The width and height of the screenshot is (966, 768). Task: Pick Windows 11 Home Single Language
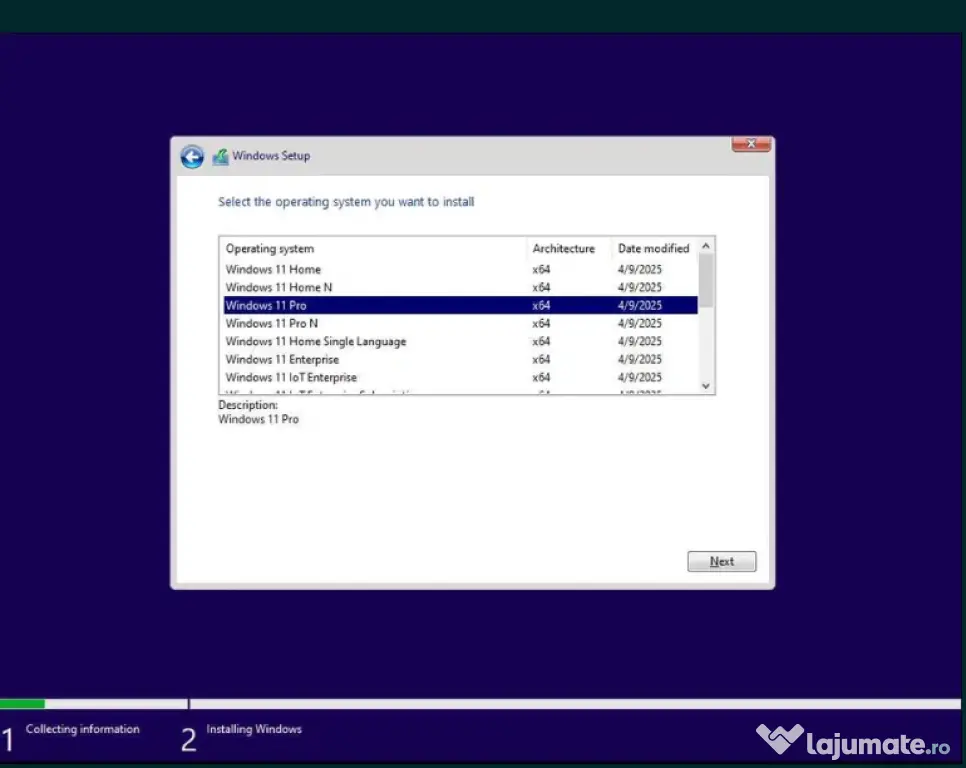(315, 342)
